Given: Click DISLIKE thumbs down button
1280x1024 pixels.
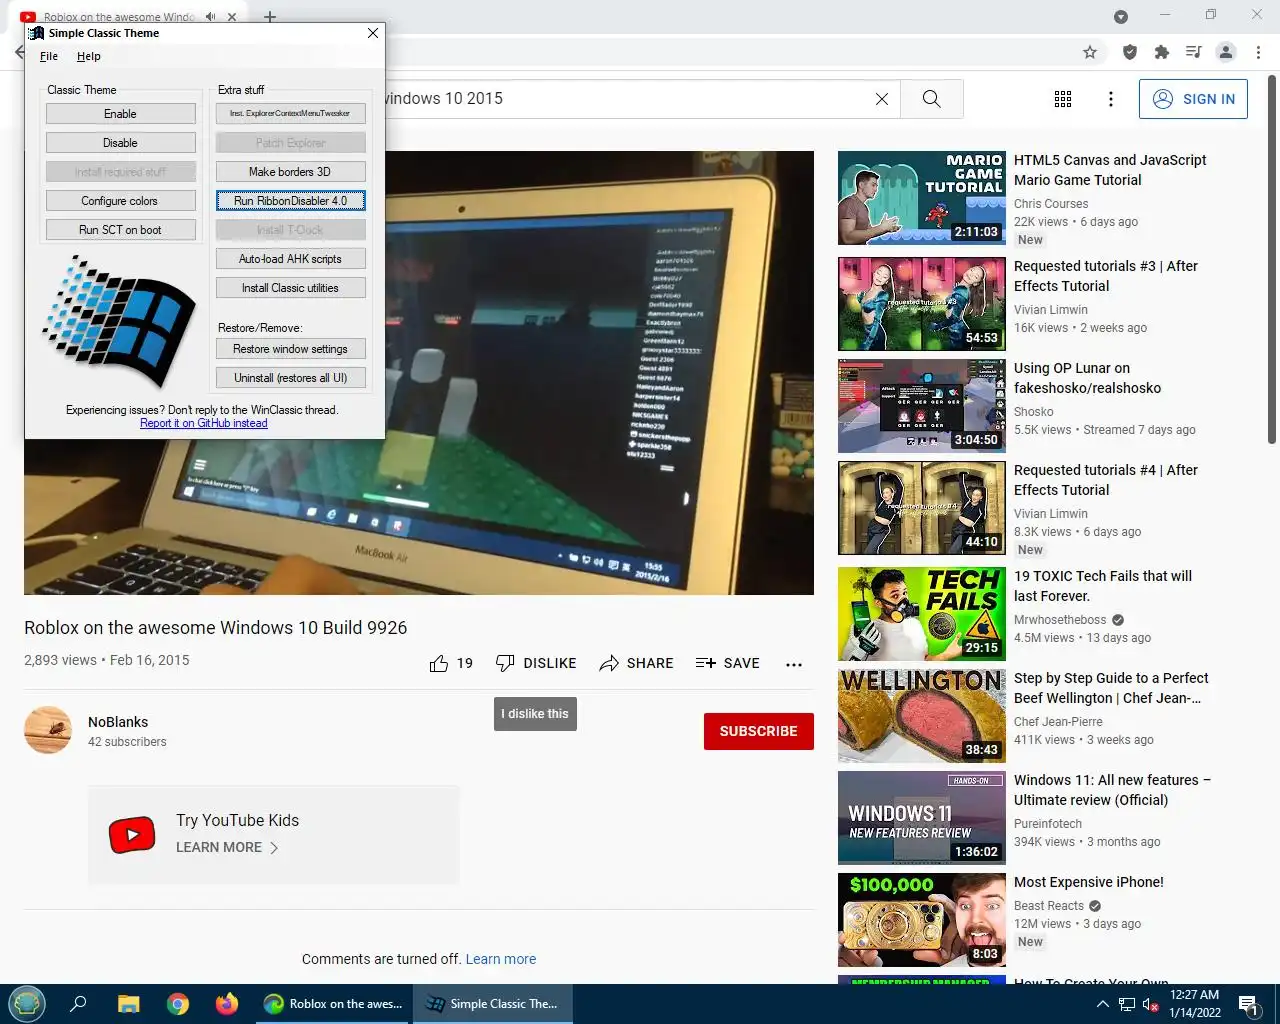Looking at the screenshot, I should coord(536,663).
